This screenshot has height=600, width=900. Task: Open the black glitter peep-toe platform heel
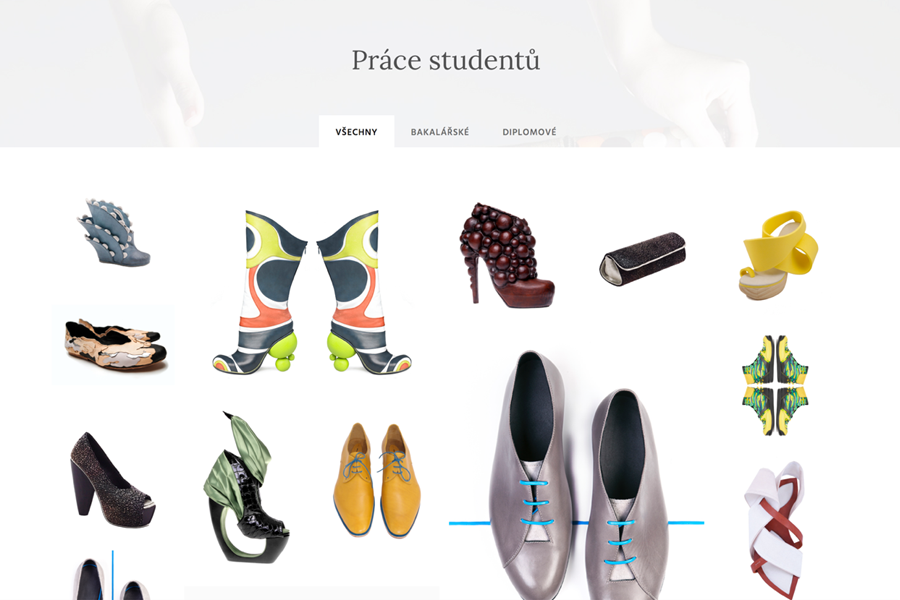[x=112, y=481]
